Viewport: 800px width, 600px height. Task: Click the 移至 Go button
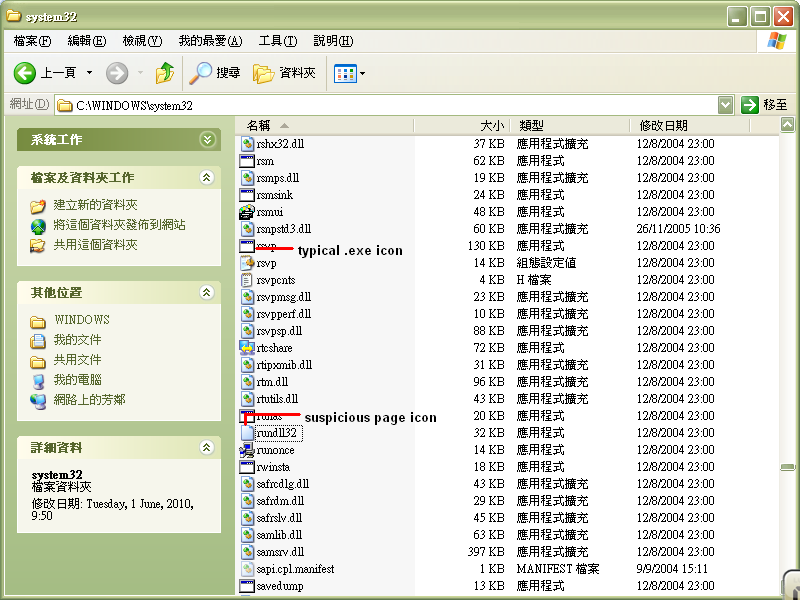tap(764, 105)
